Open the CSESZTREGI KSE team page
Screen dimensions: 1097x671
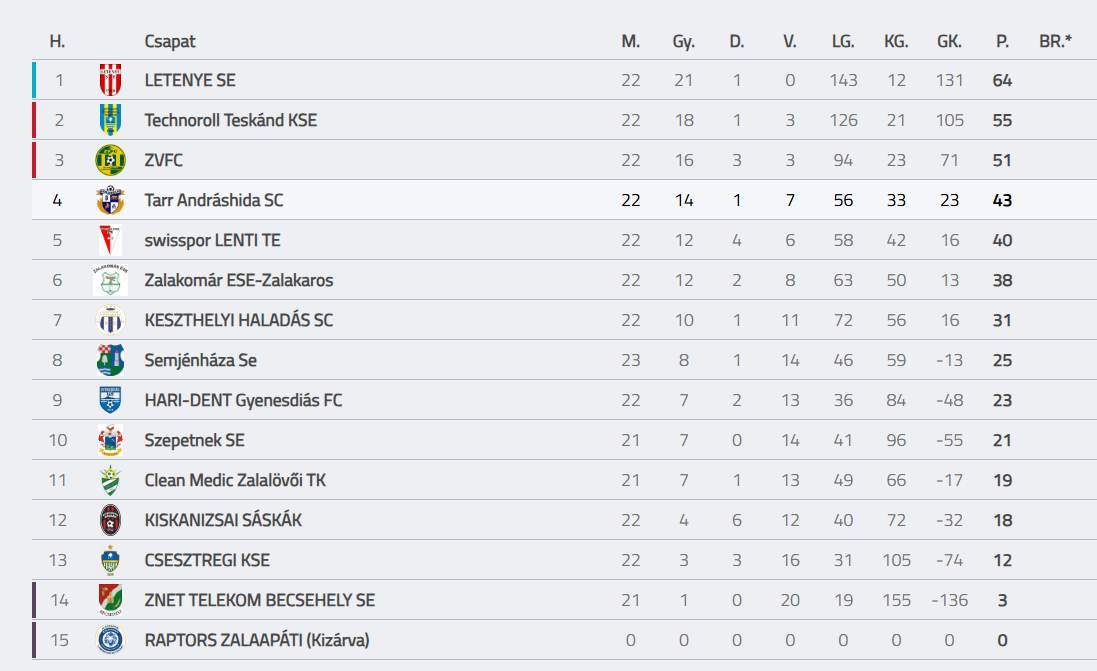point(207,560)
